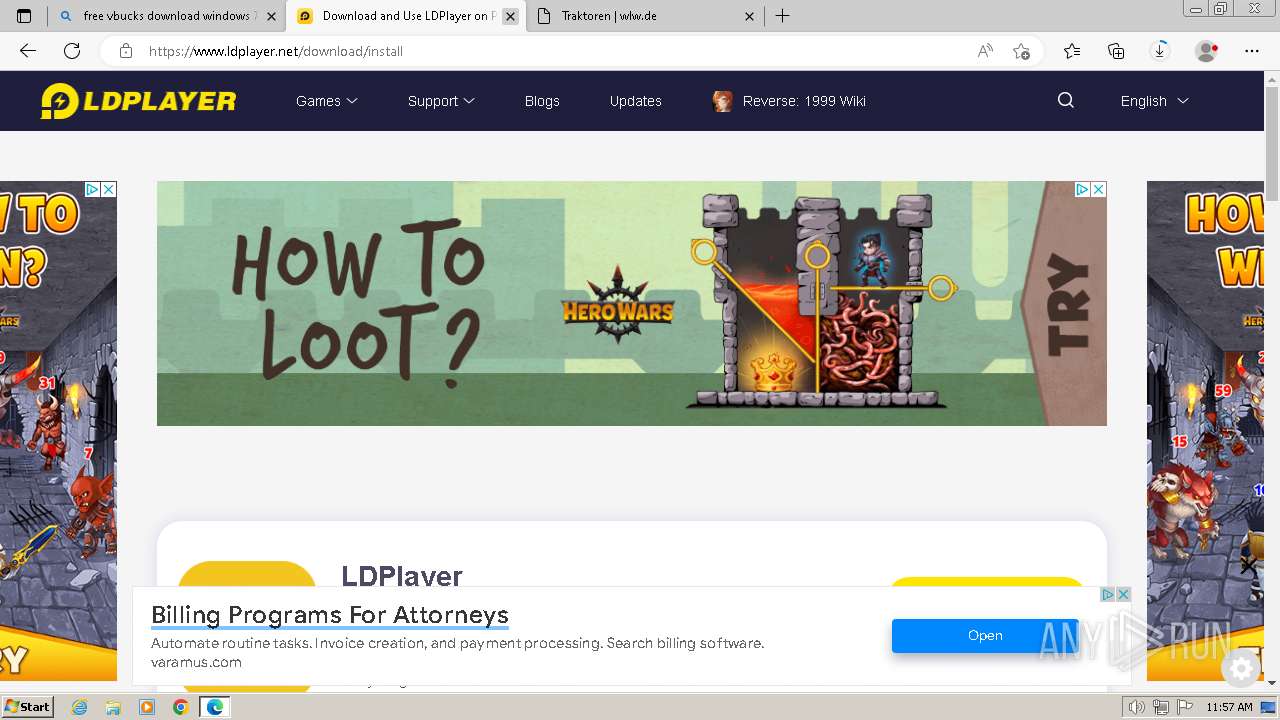Close the Hero Wars banner ad
Image resolution: width=1280 pixels, height=720 pixels.
pyautogui.click(x=1098, y=189)
